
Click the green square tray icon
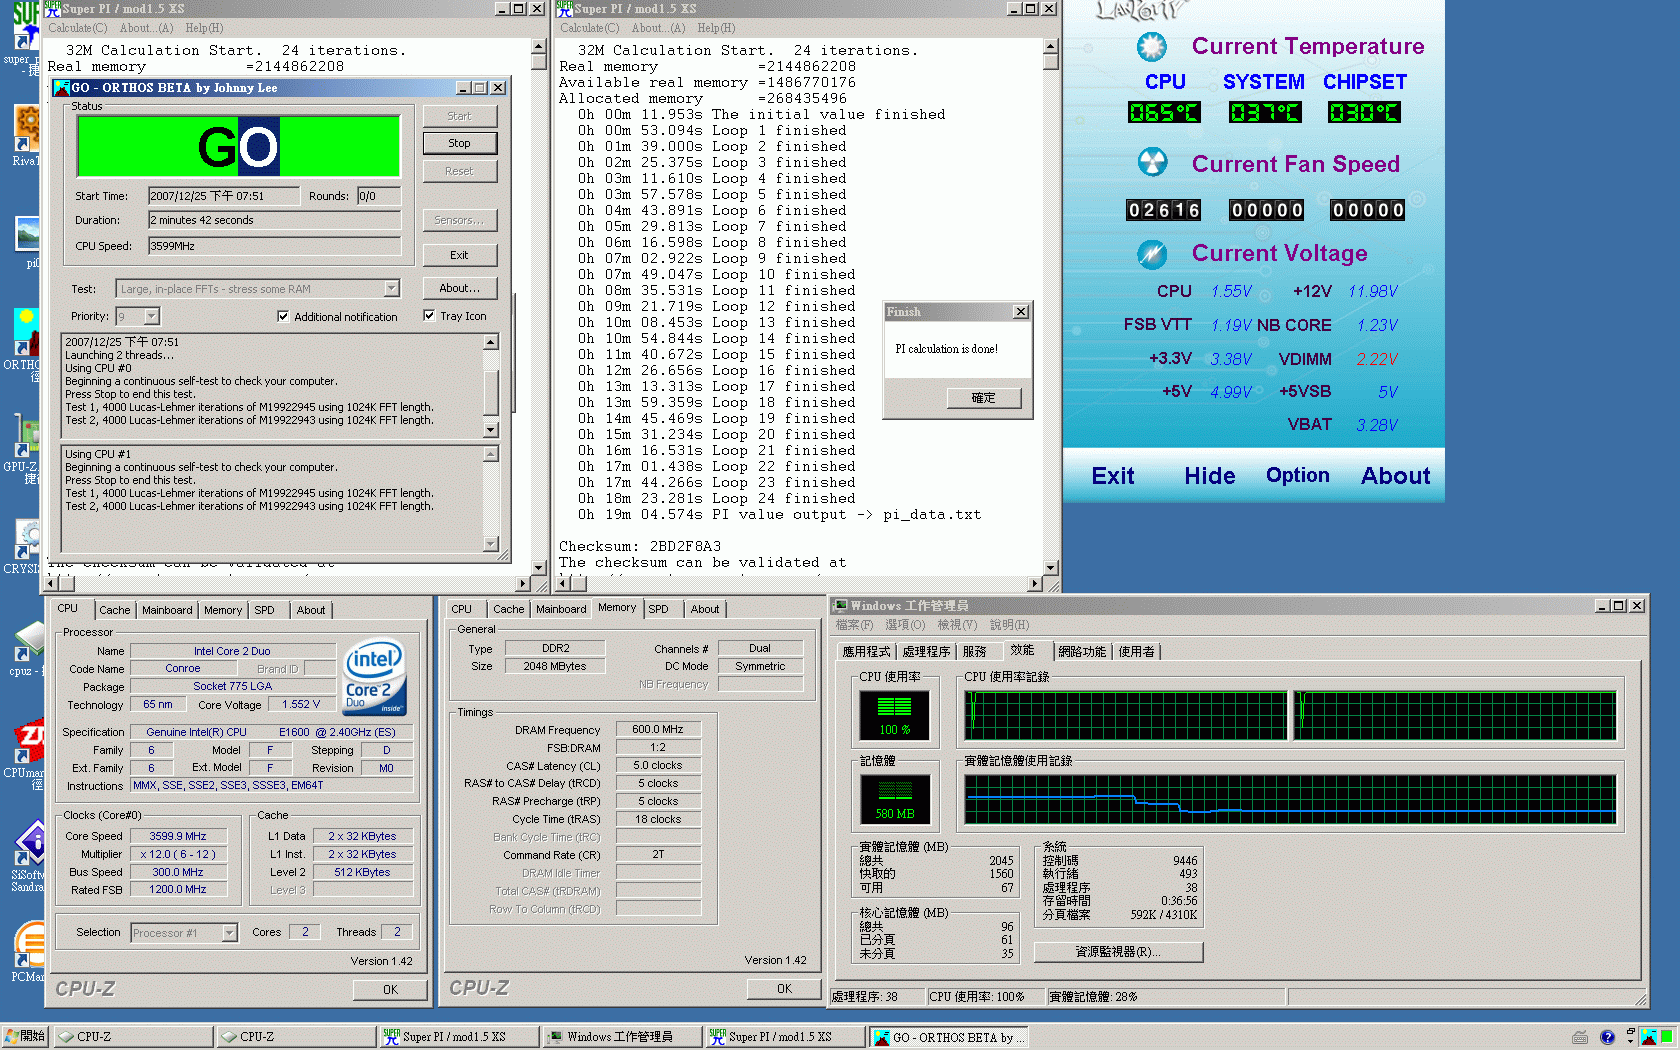(x=1667, y=1037)
